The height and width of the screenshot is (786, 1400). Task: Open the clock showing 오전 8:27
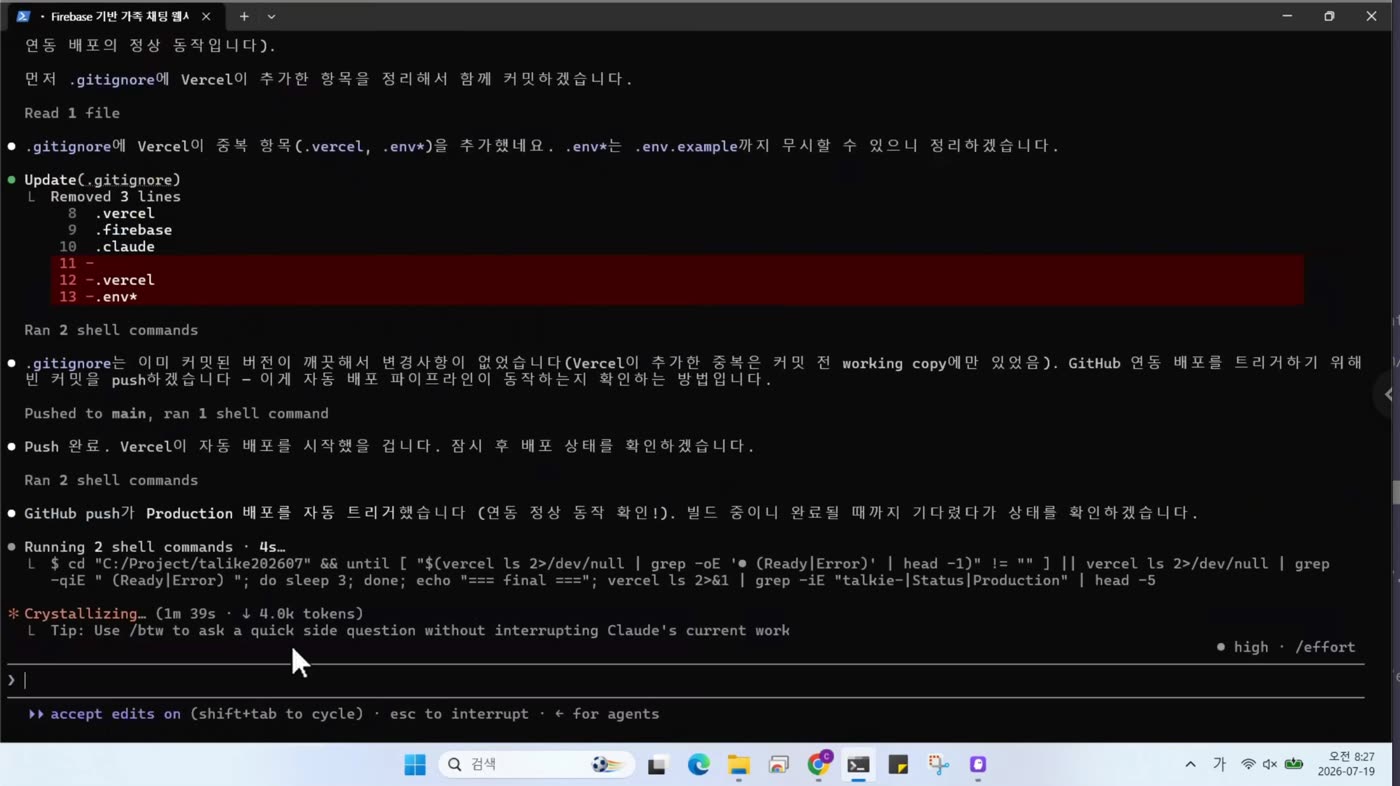point(1346,765)
